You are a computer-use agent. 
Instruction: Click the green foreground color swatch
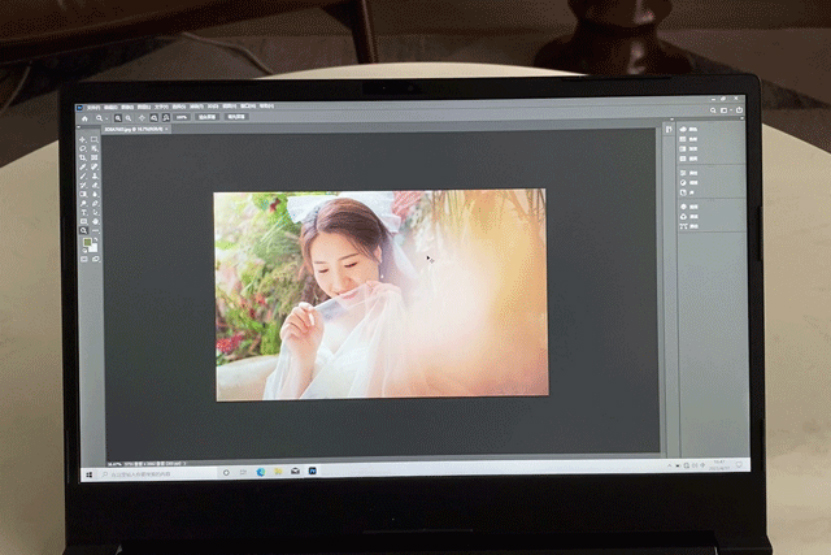87,242
